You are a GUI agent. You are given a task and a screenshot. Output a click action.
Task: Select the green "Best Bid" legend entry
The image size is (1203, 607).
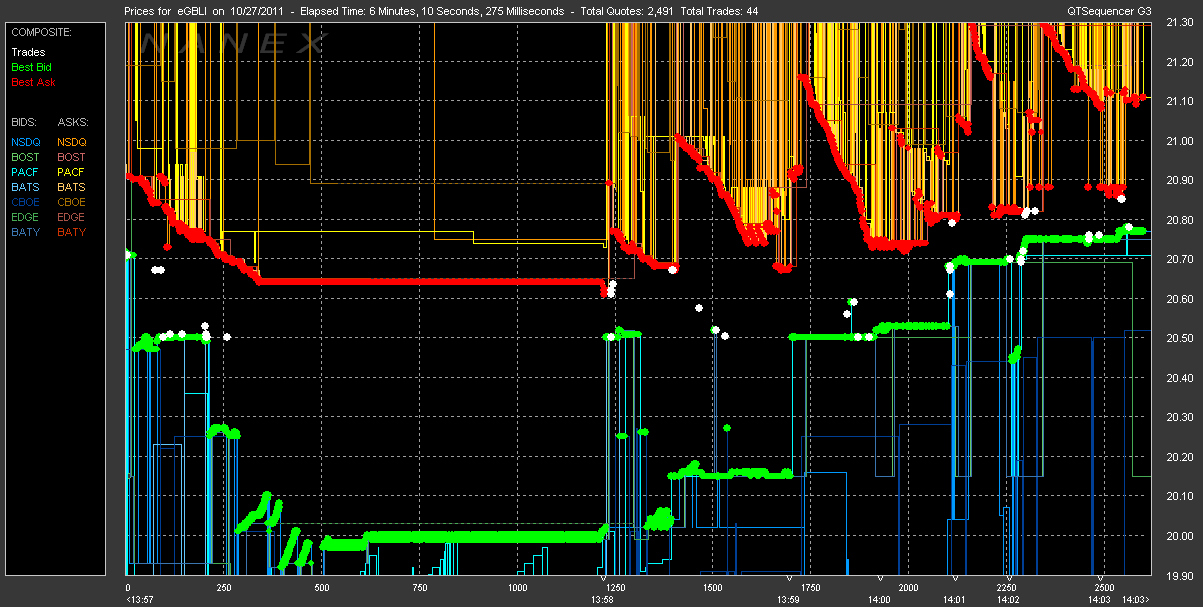click(x=32, y=67)
